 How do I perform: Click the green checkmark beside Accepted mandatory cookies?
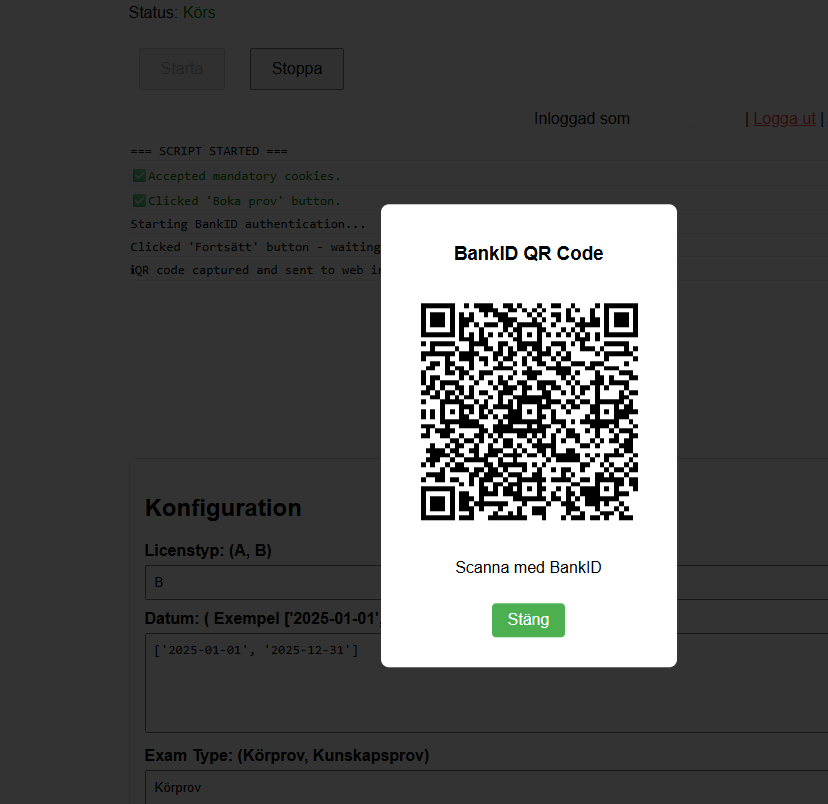139,176
